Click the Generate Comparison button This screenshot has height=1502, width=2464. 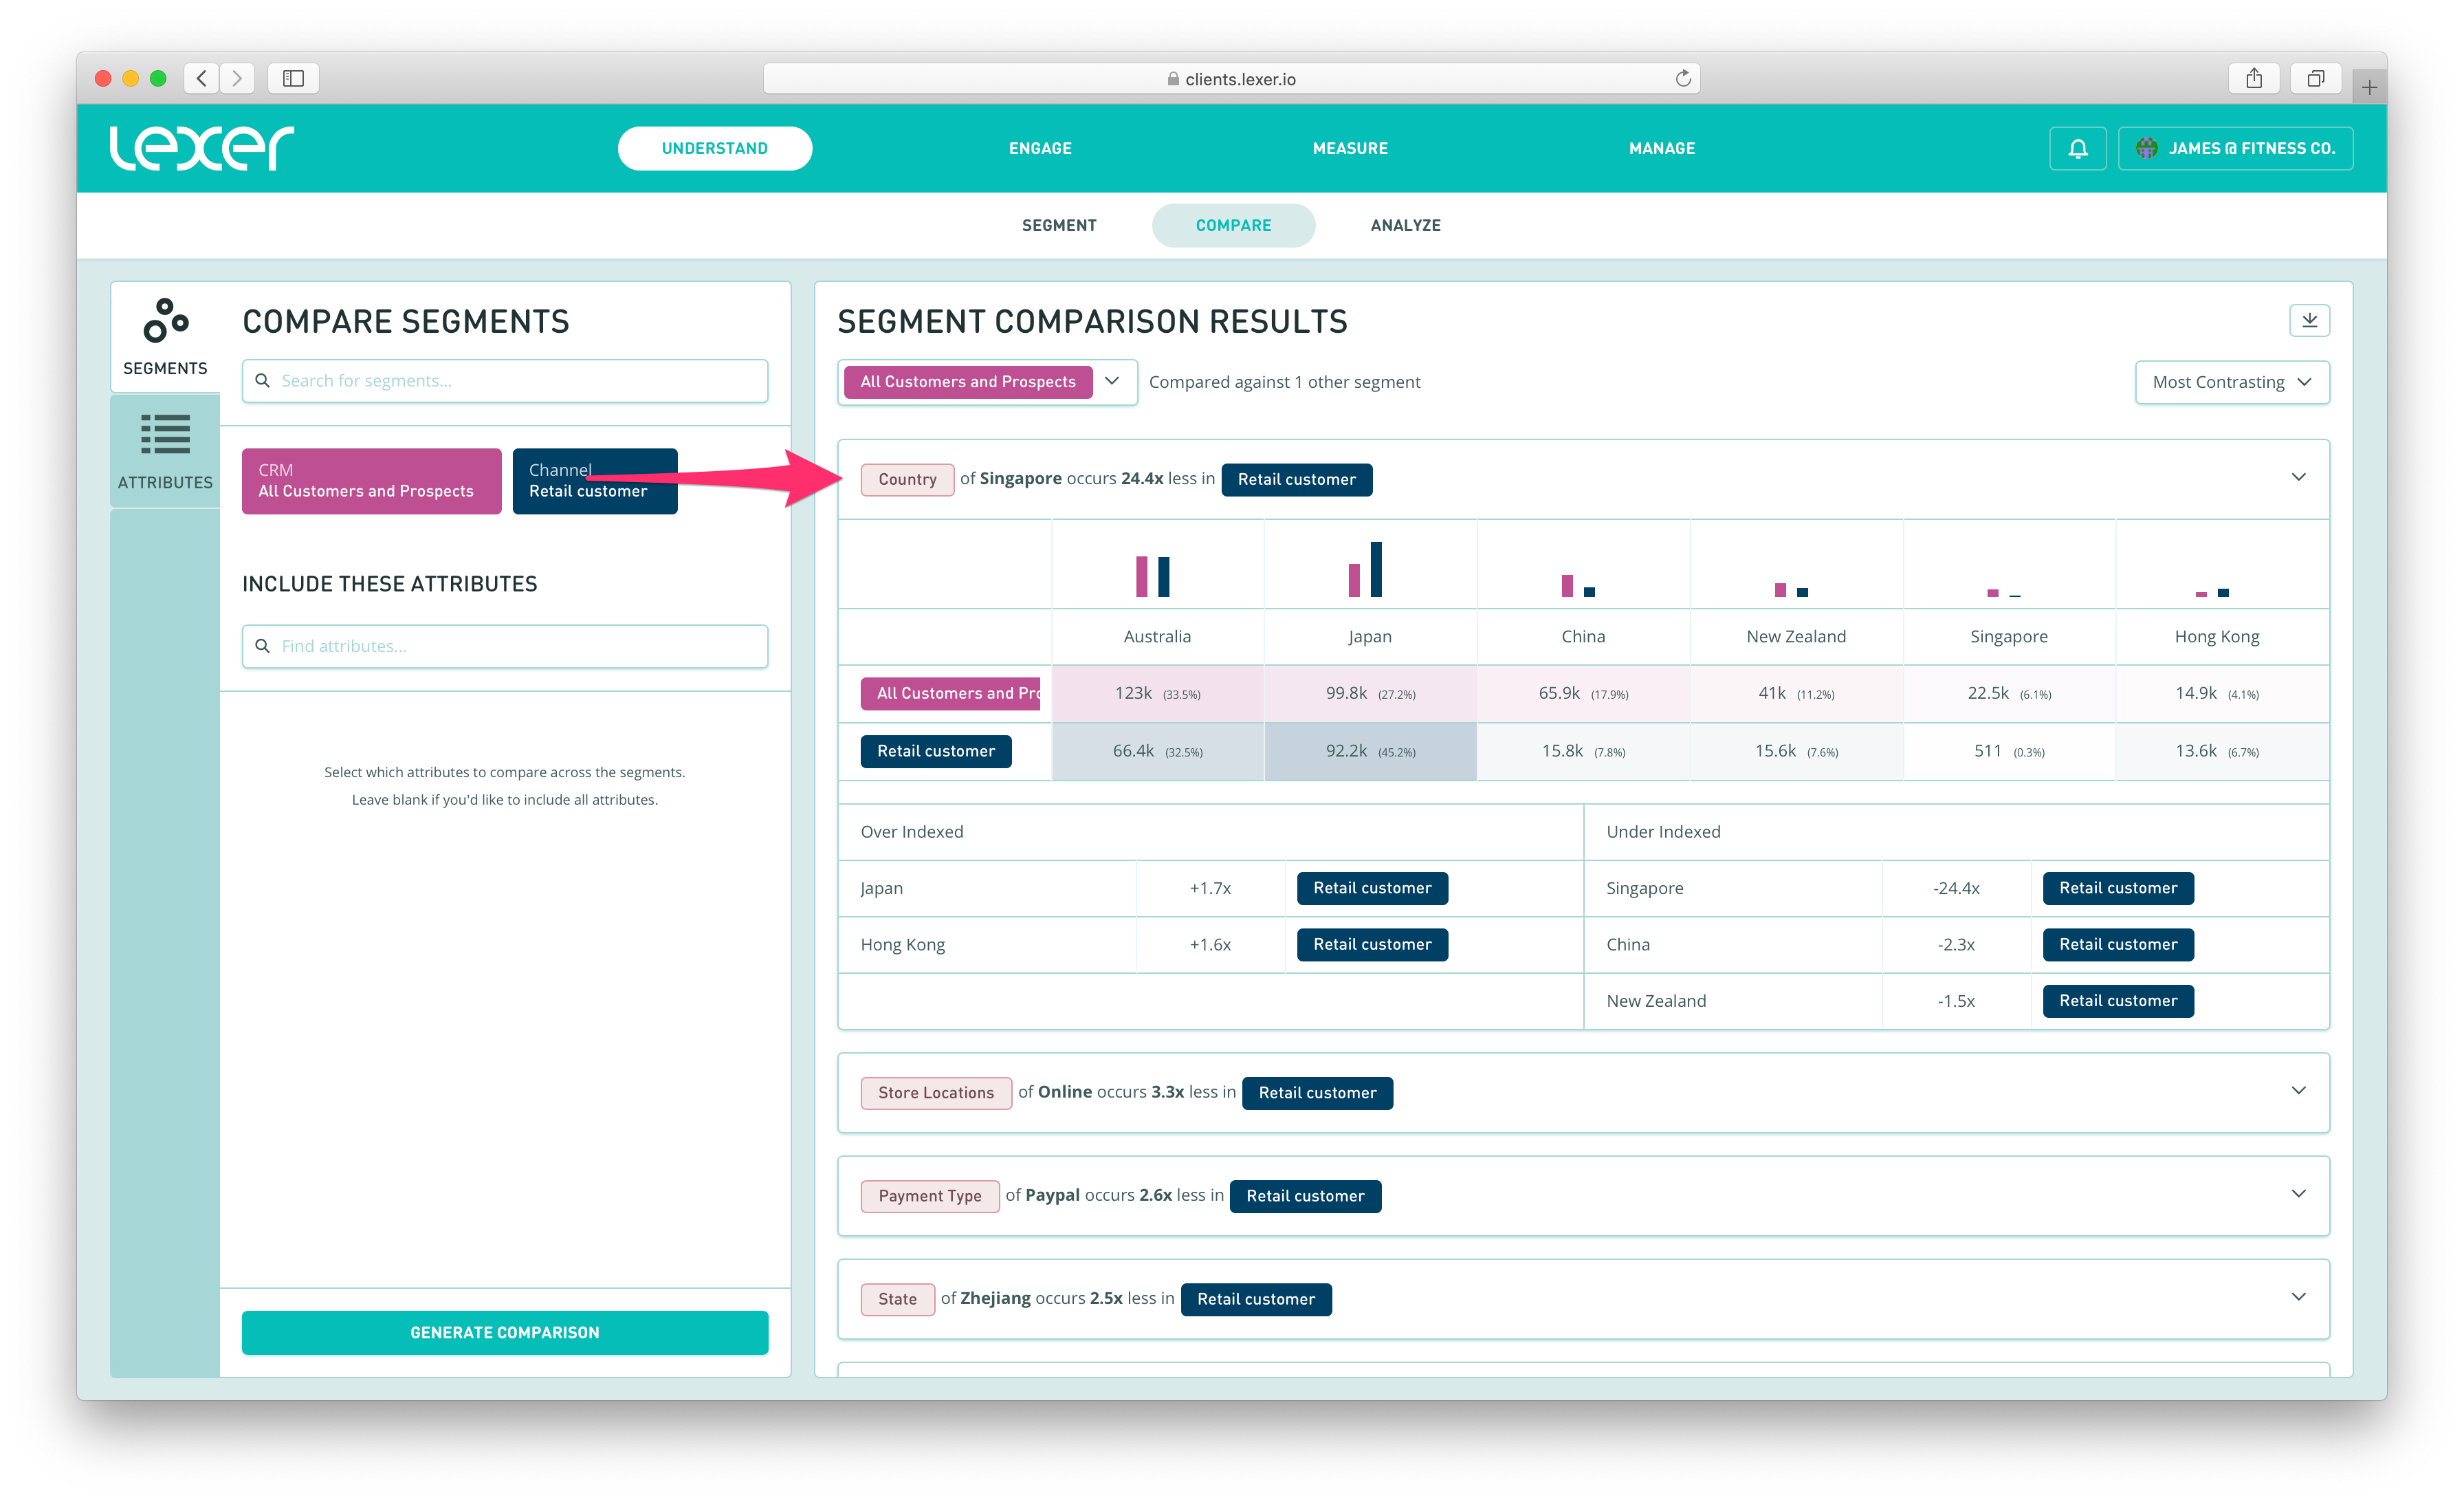[504, 1332]
